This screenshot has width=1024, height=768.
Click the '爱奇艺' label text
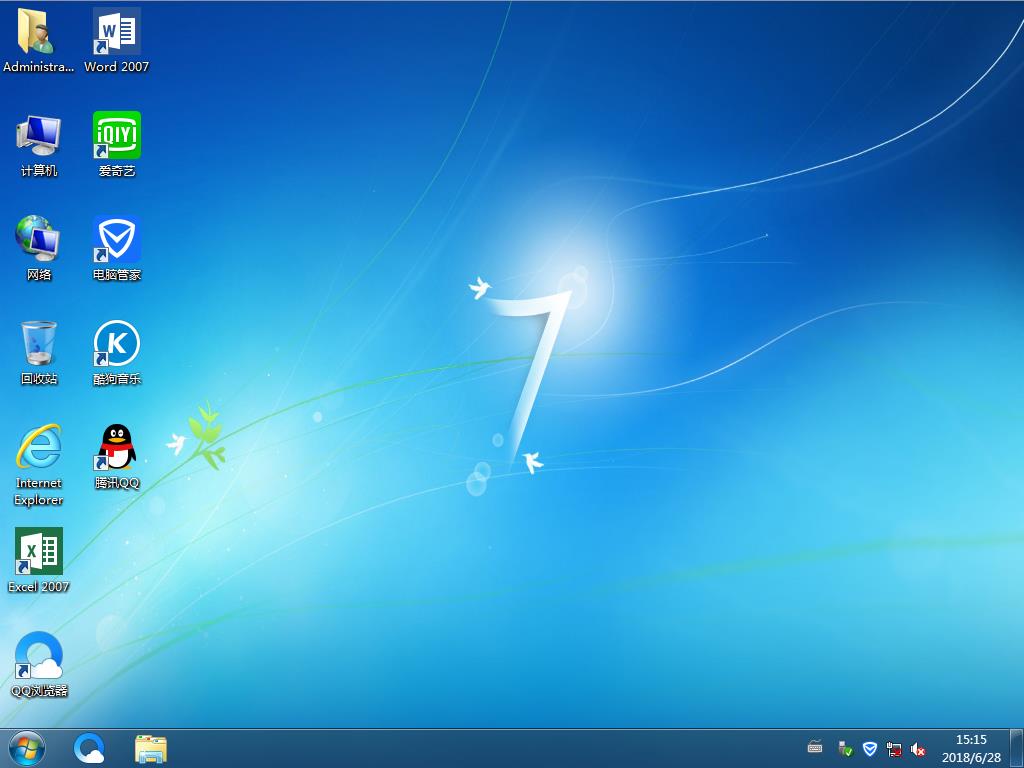[117, 170]
